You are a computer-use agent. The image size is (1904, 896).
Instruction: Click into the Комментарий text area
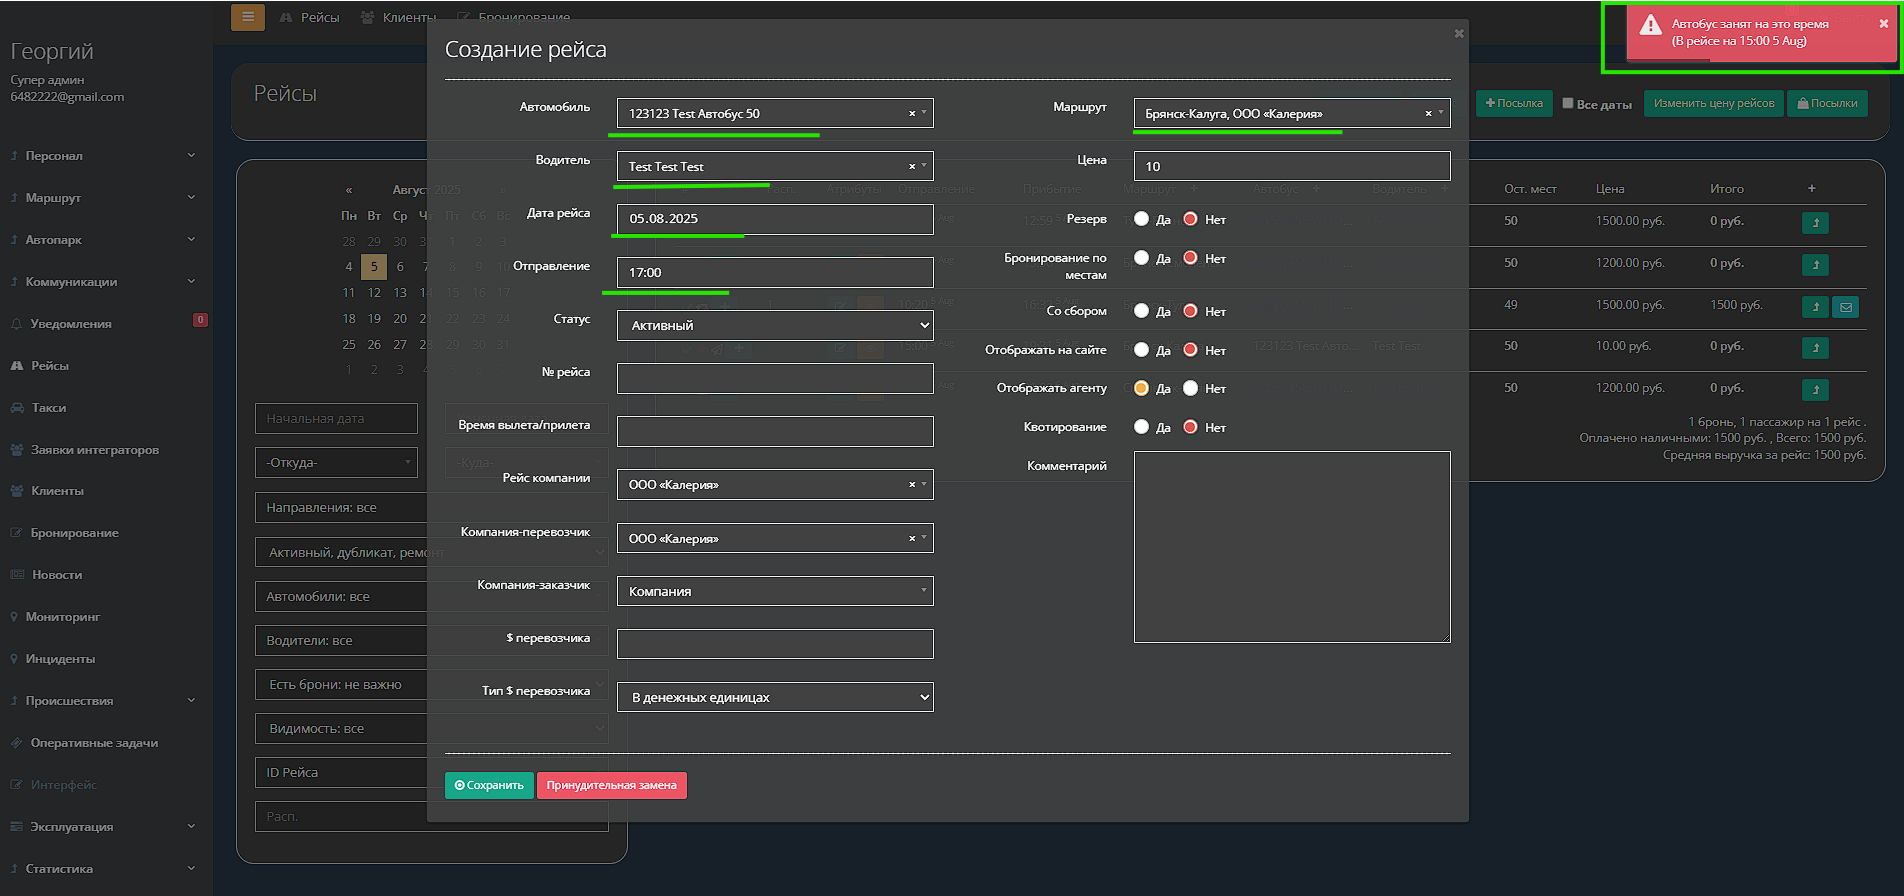point(1291,546)
